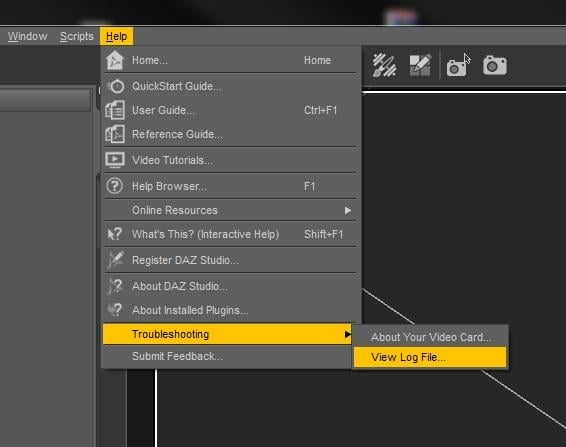Close the open Help menu
Viewport: 566px width, 447px height.
[116, 36]
